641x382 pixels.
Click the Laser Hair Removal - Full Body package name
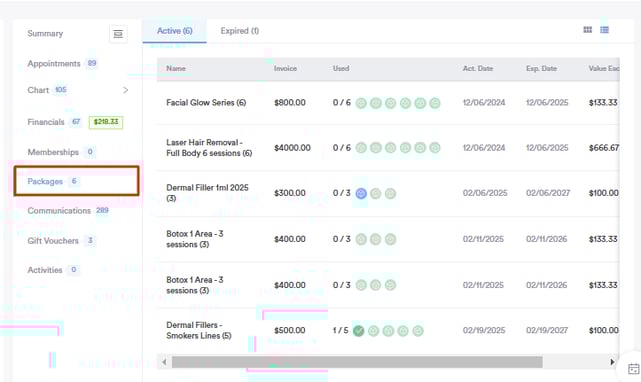[x=209, y=148]
